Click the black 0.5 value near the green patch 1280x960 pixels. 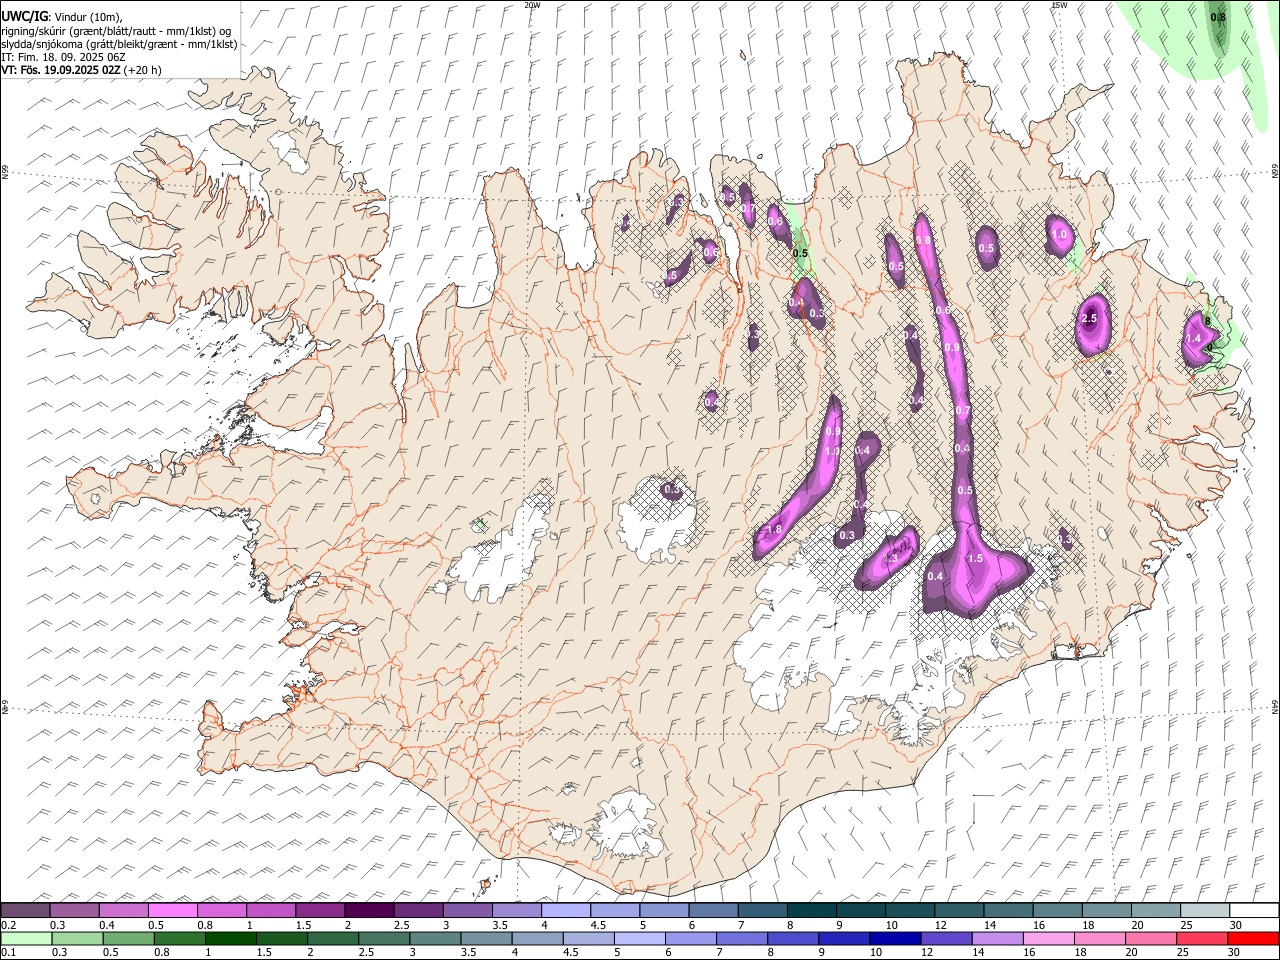(x=800, y=253)
